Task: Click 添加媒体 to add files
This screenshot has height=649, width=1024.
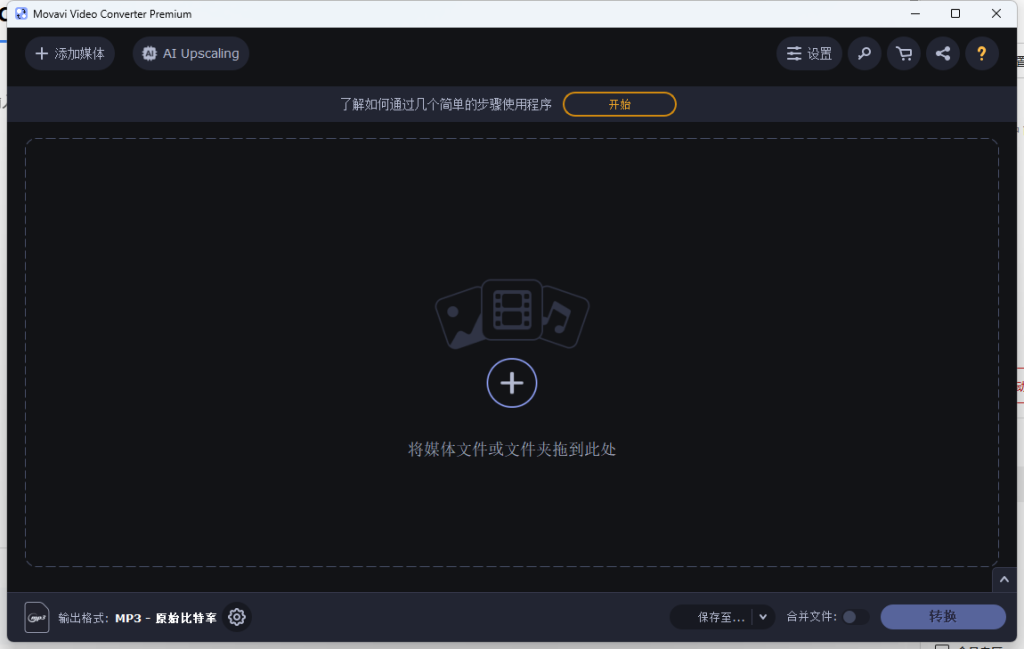Action: [70, 53]
